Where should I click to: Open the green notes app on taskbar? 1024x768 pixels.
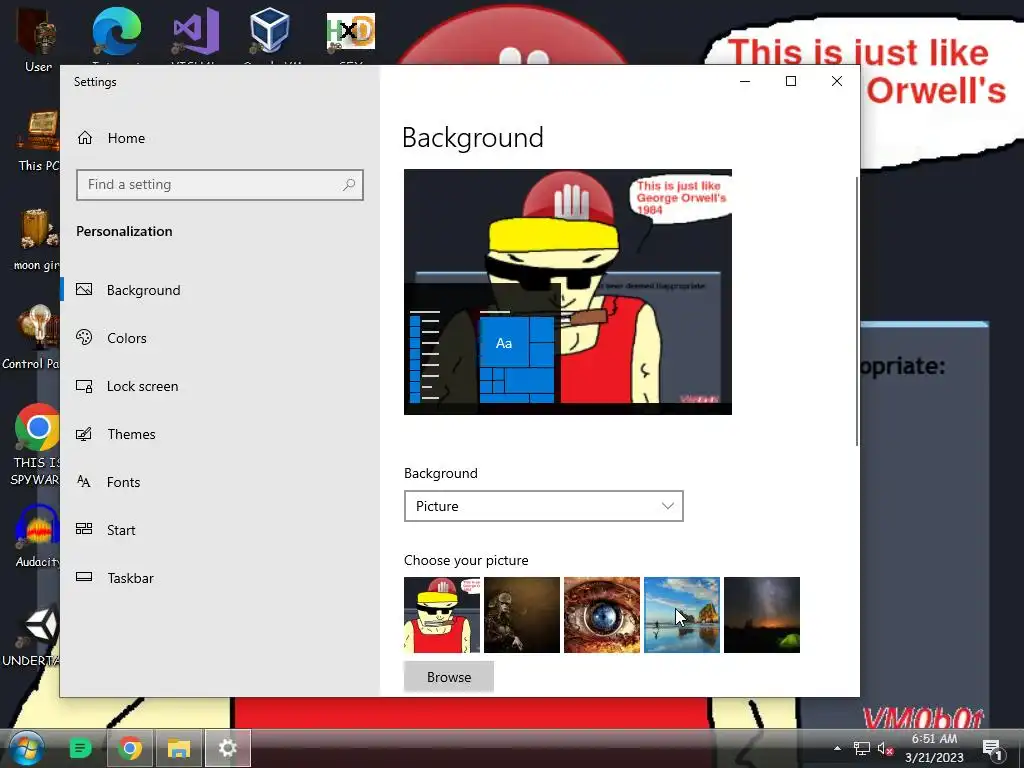point(80,748)
